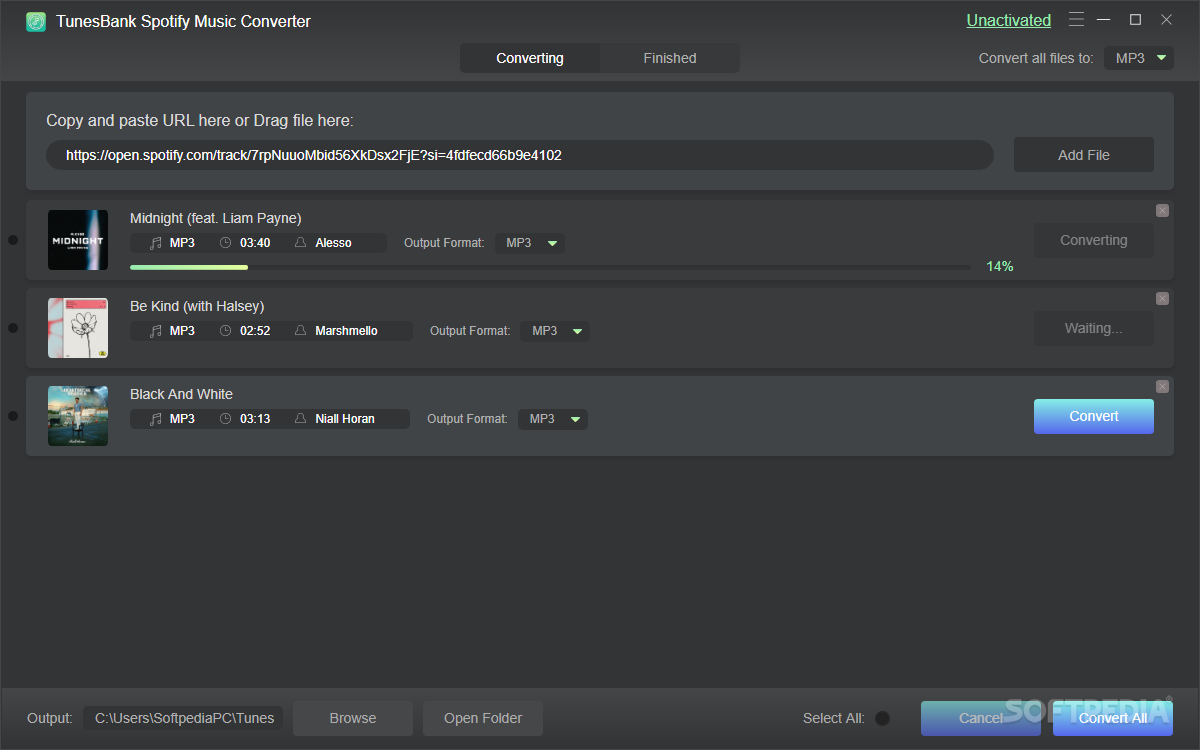This screenshot has height=750, width=1200.
Task: Click the Midnight album thumbnail
Action: 78,240
